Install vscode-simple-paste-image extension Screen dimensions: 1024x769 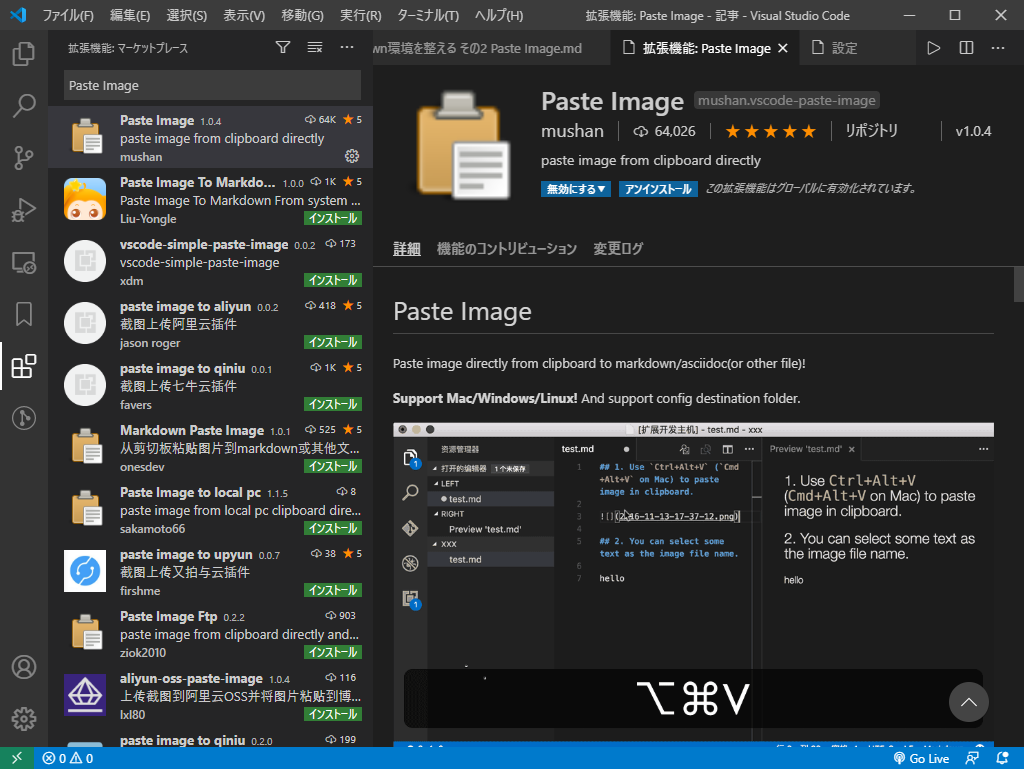pos(333,280)
